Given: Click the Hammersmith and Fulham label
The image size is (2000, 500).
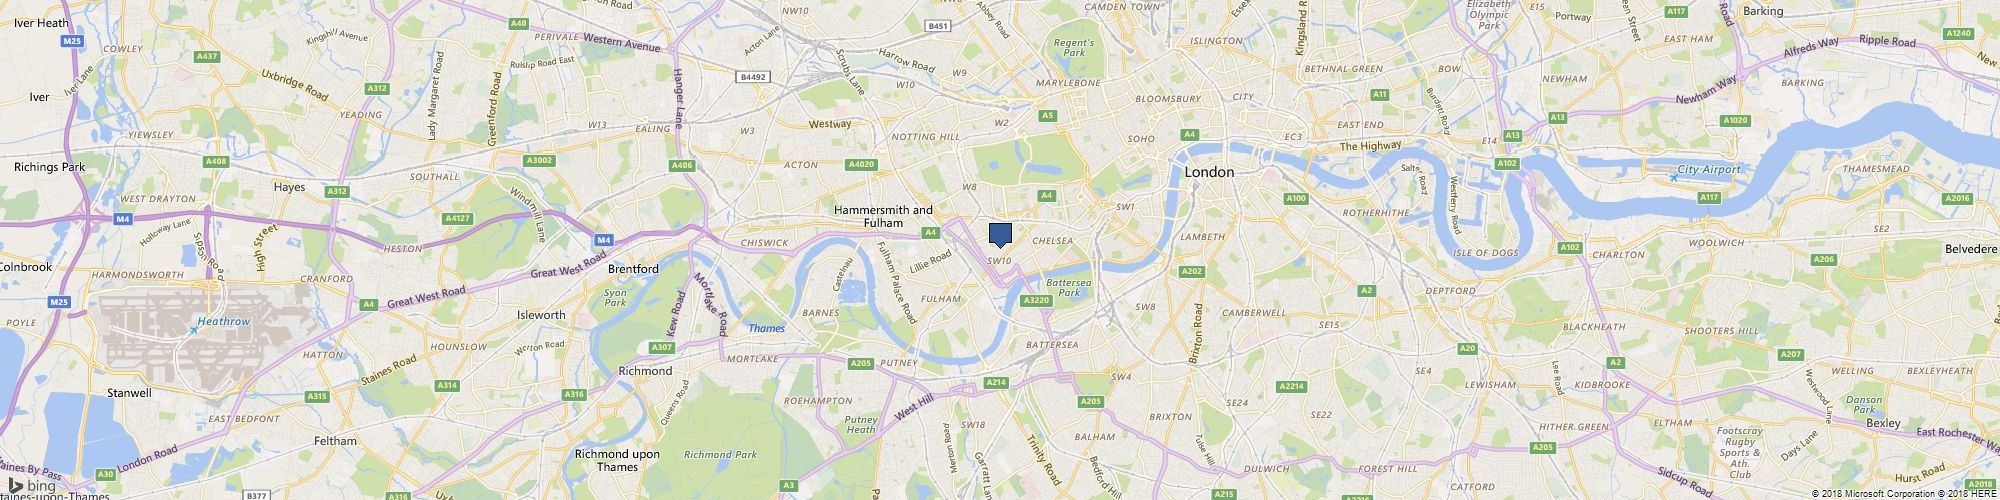Looking at the screenshot, I should pyautogui.click(x=883, y=216).
